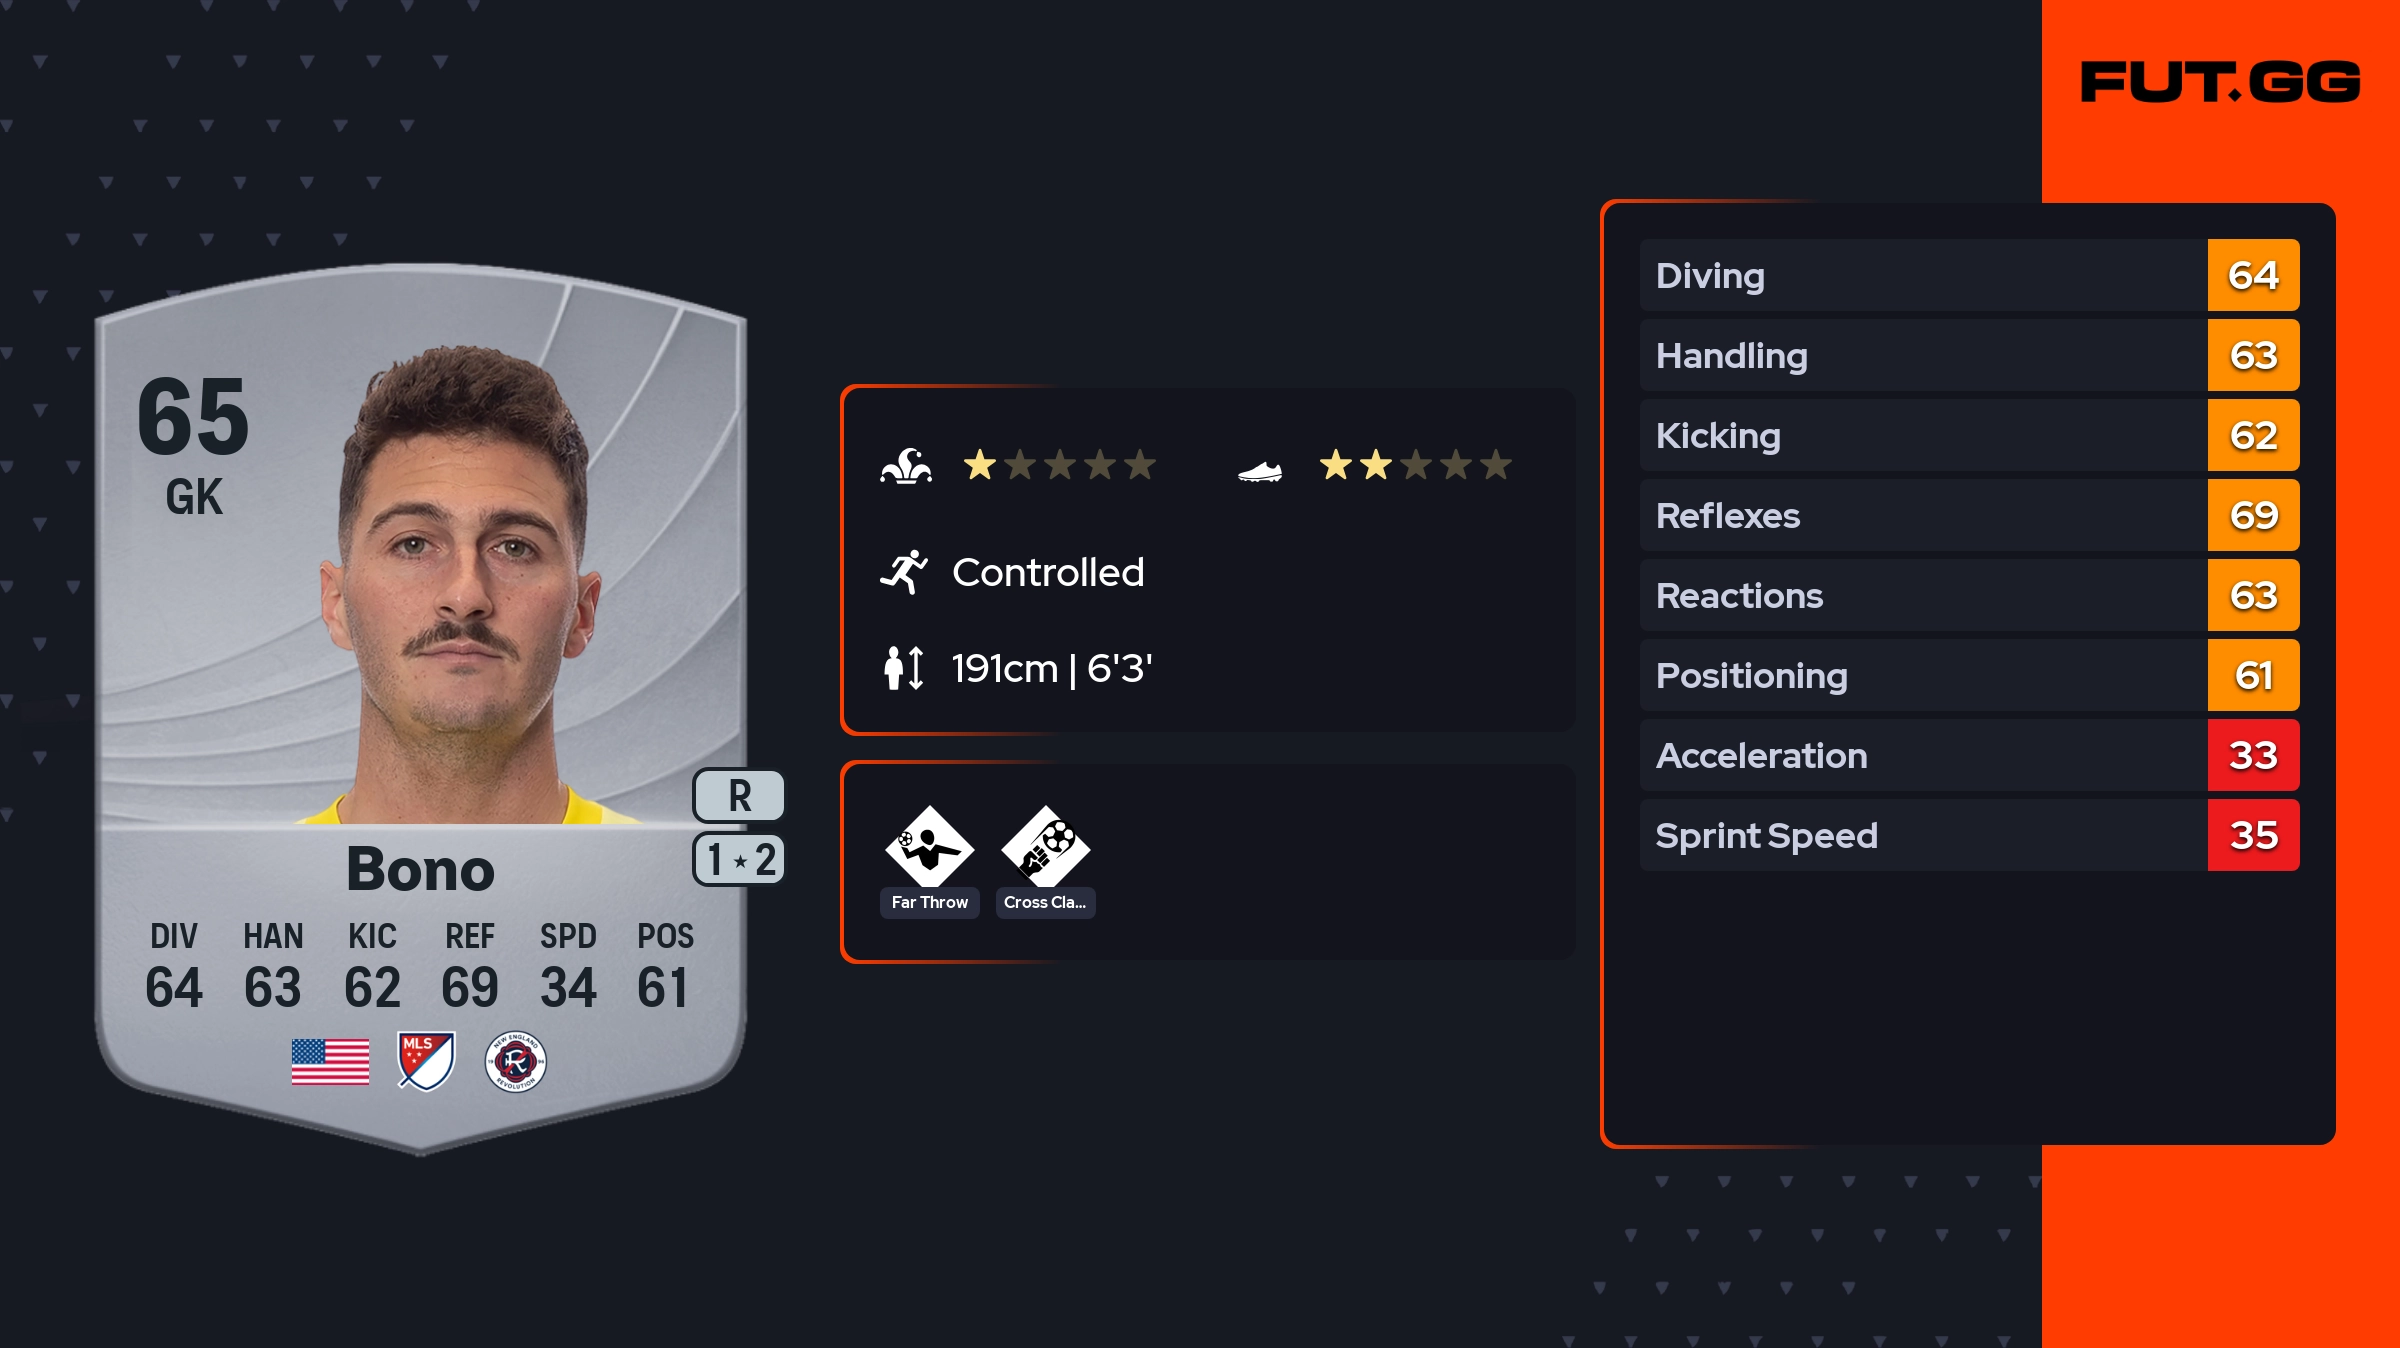Select the Reflexes stat row
The height and width of the screenshot is (1348, 2400).
point(1969,515)
